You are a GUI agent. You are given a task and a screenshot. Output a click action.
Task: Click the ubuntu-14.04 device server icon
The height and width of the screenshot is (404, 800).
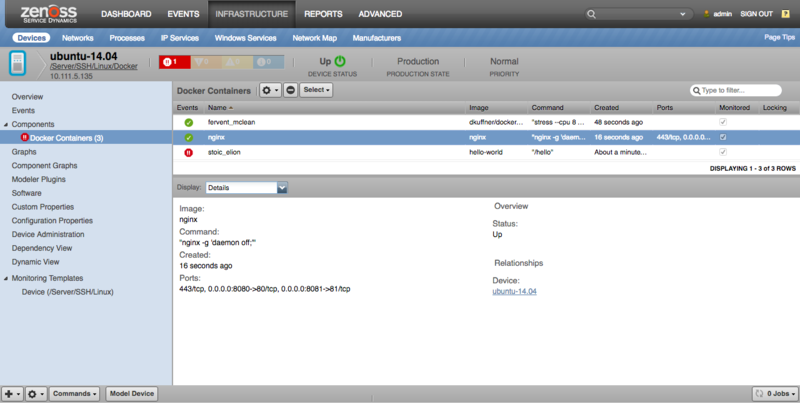click(x=17, y=63)
